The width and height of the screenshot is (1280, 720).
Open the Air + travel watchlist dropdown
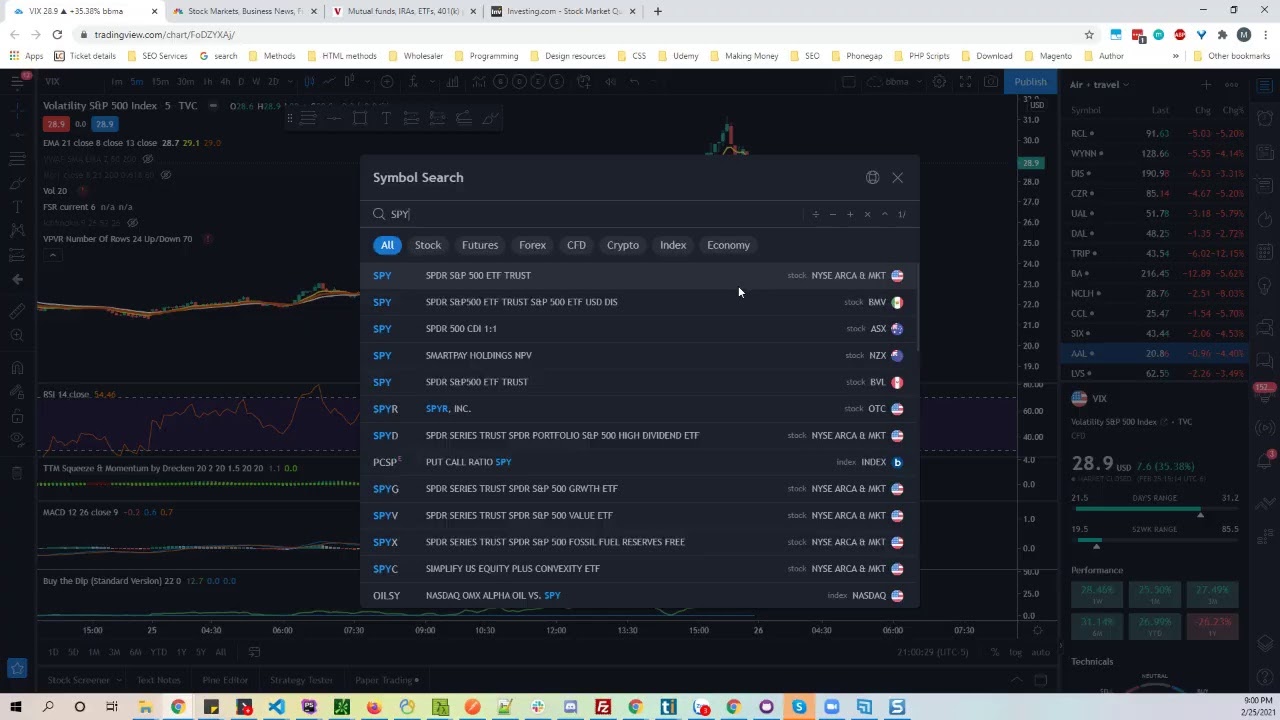(1099, 84)
